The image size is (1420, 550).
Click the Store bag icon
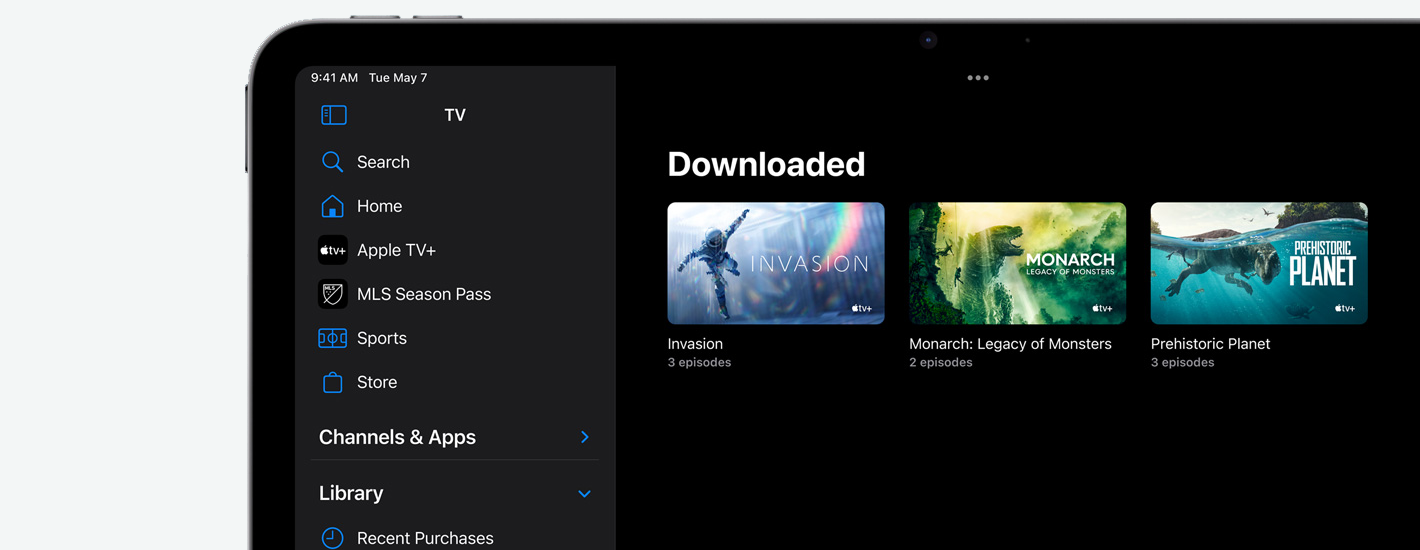pyautogui.click(x=332, y=382)
